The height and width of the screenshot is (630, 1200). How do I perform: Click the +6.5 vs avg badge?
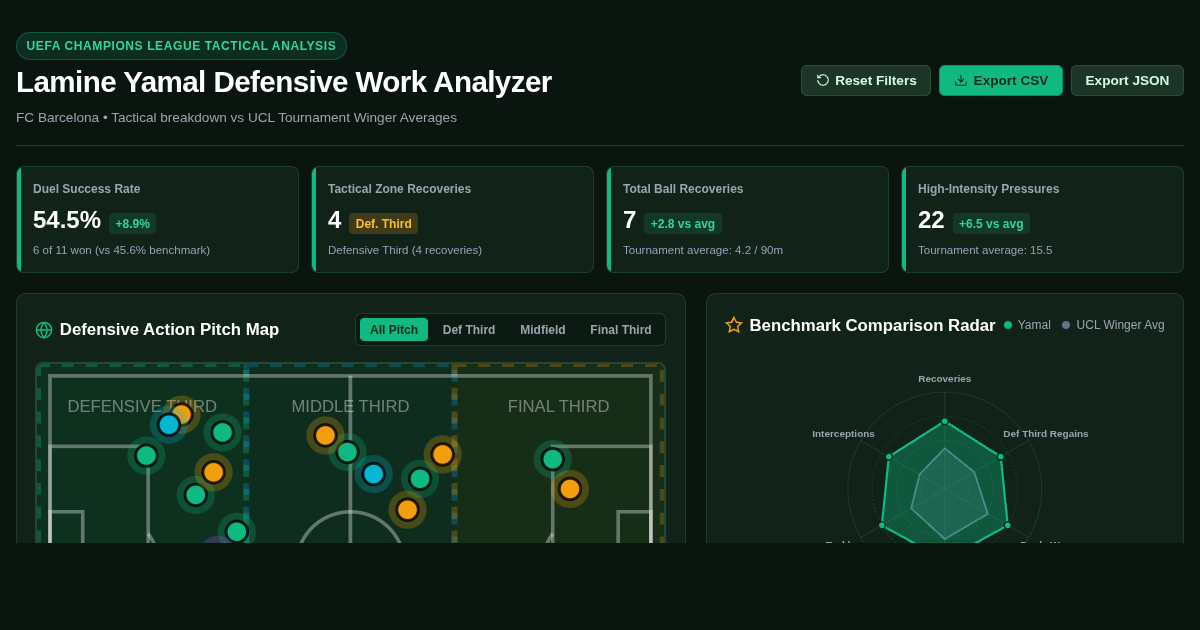992,224
